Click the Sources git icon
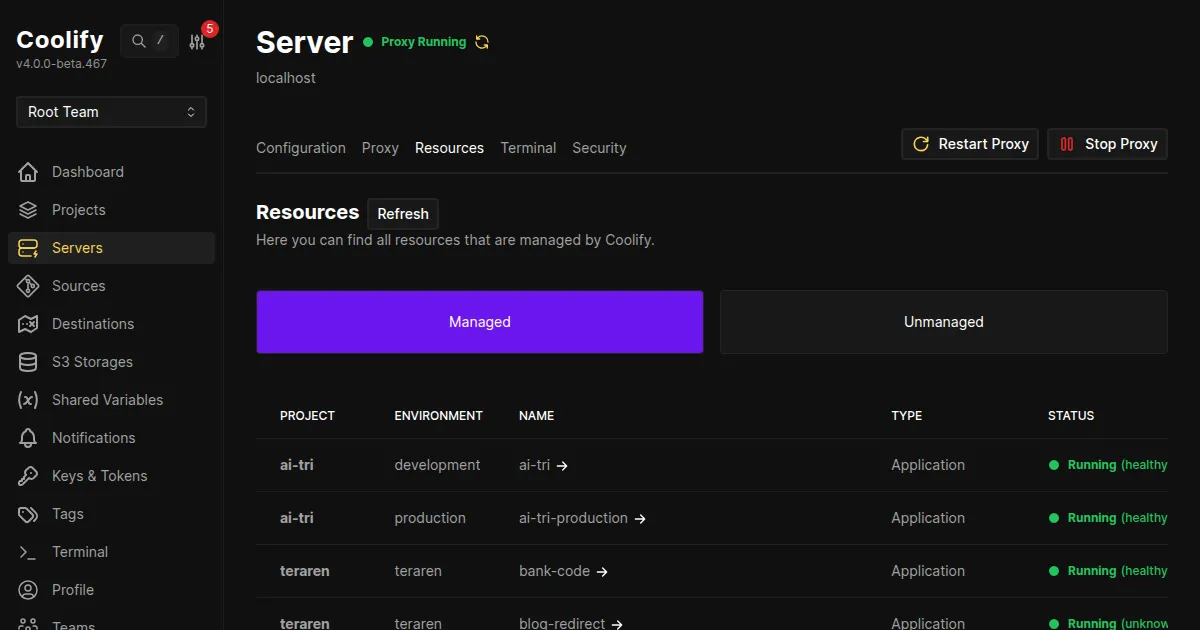This screenshot has height=630, width=1200. click(x=29, y=286)
